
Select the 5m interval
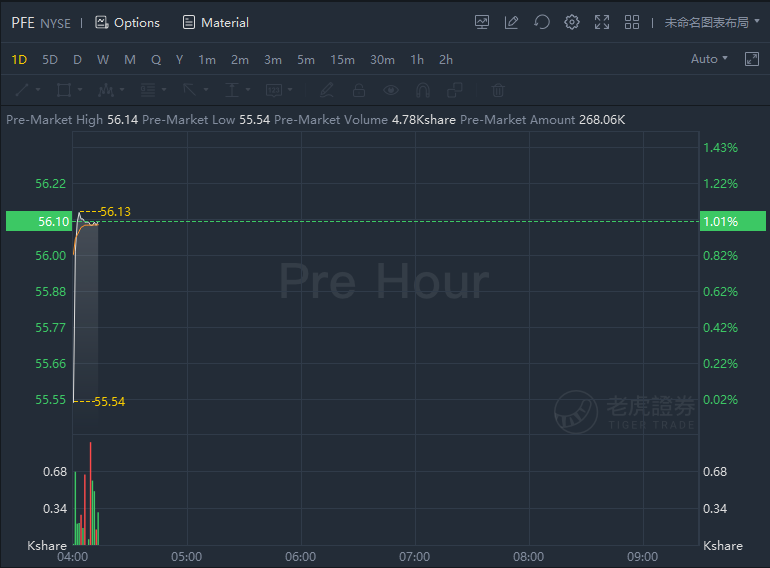pyautogui.click(x=305, y=60)
